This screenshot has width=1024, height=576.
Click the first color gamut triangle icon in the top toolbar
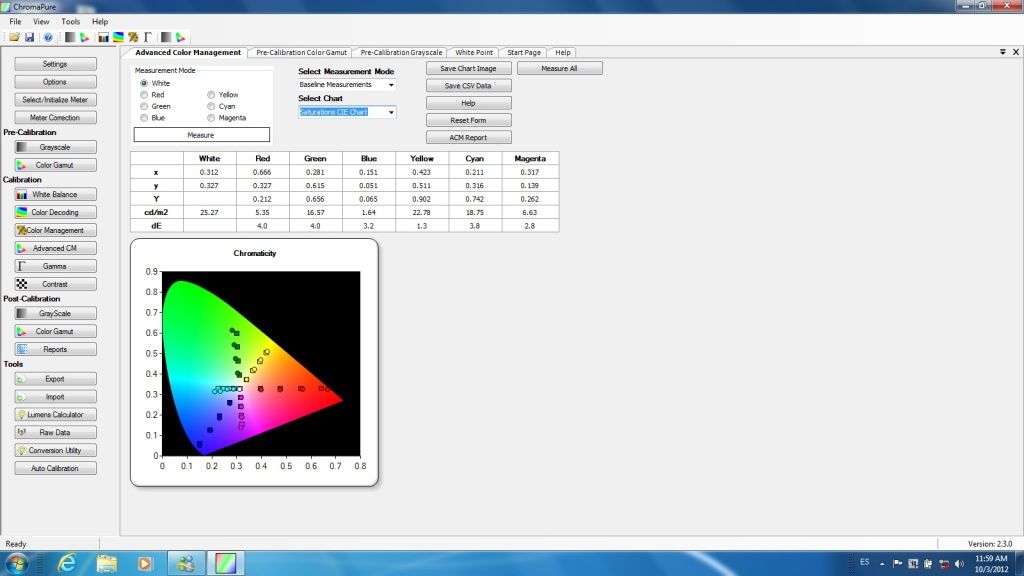85,37
